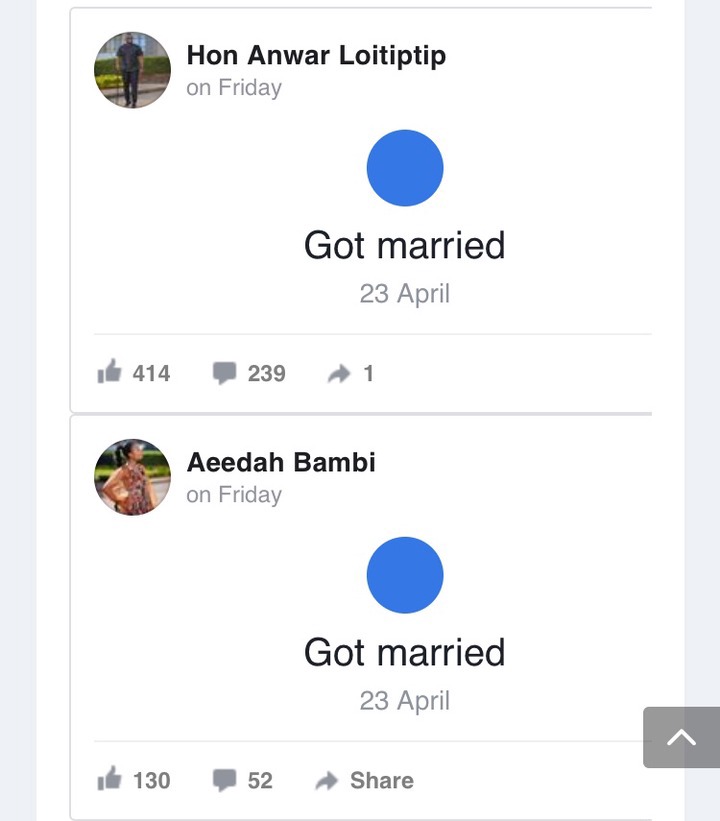
Task: Click the scroll-to-top chevron button
Action: [x=681, y=737]
